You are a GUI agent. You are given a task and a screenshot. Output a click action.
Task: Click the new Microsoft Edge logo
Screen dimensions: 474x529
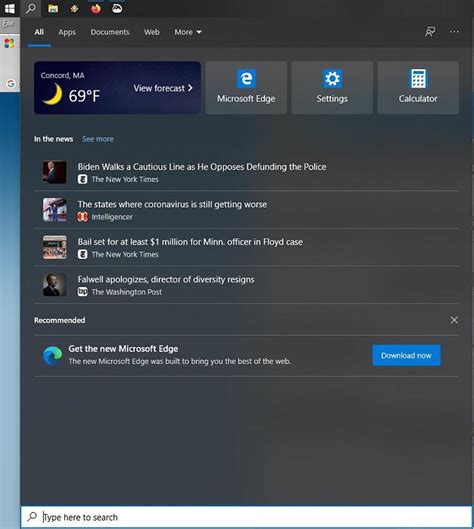coord(53,355)
